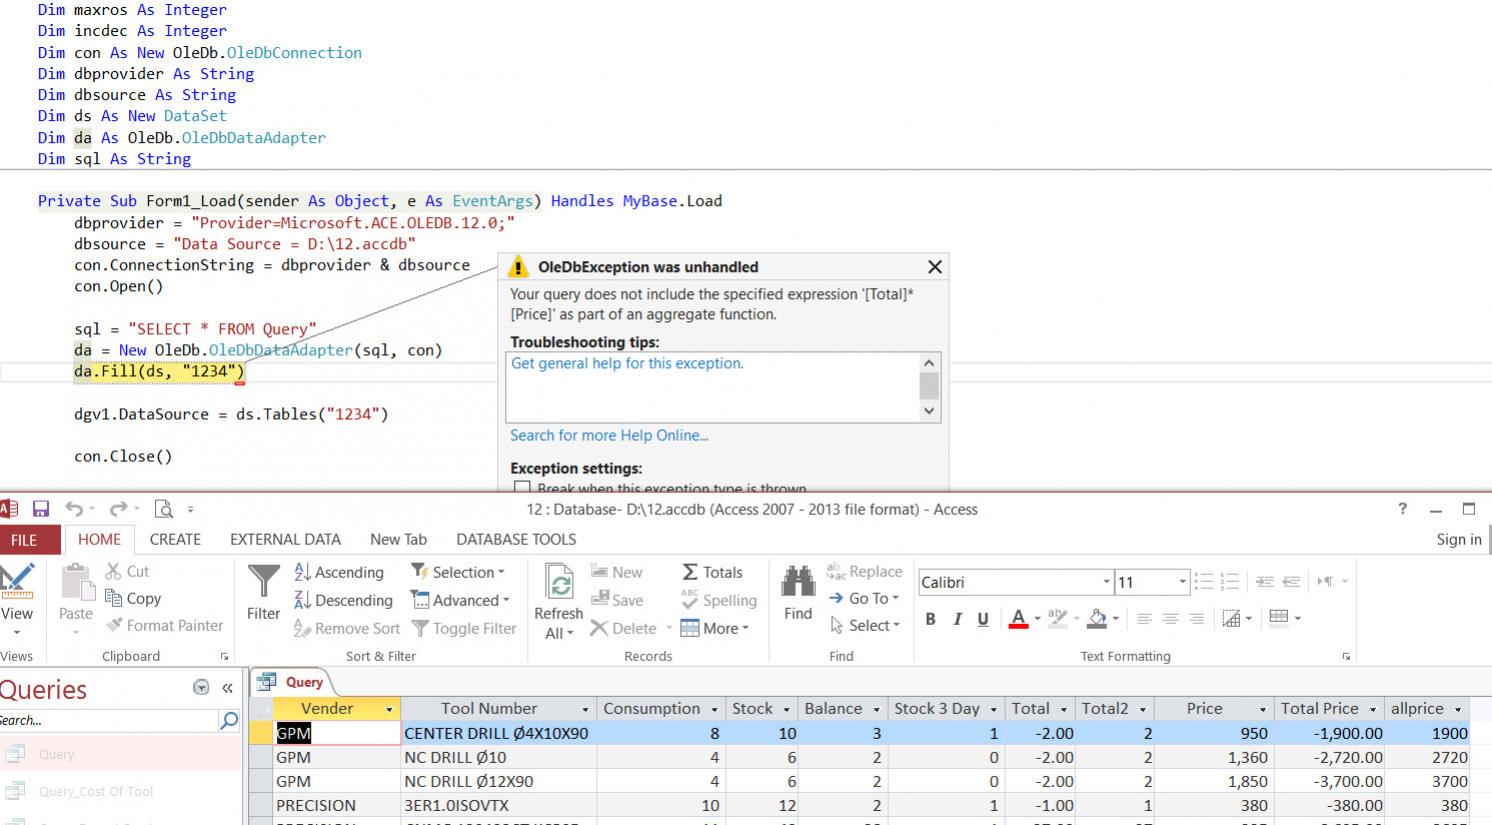Viewport: 1492px width, 825px height.
Task: Open the Clipboard group dialog launcher
Action: click(224, 657)
